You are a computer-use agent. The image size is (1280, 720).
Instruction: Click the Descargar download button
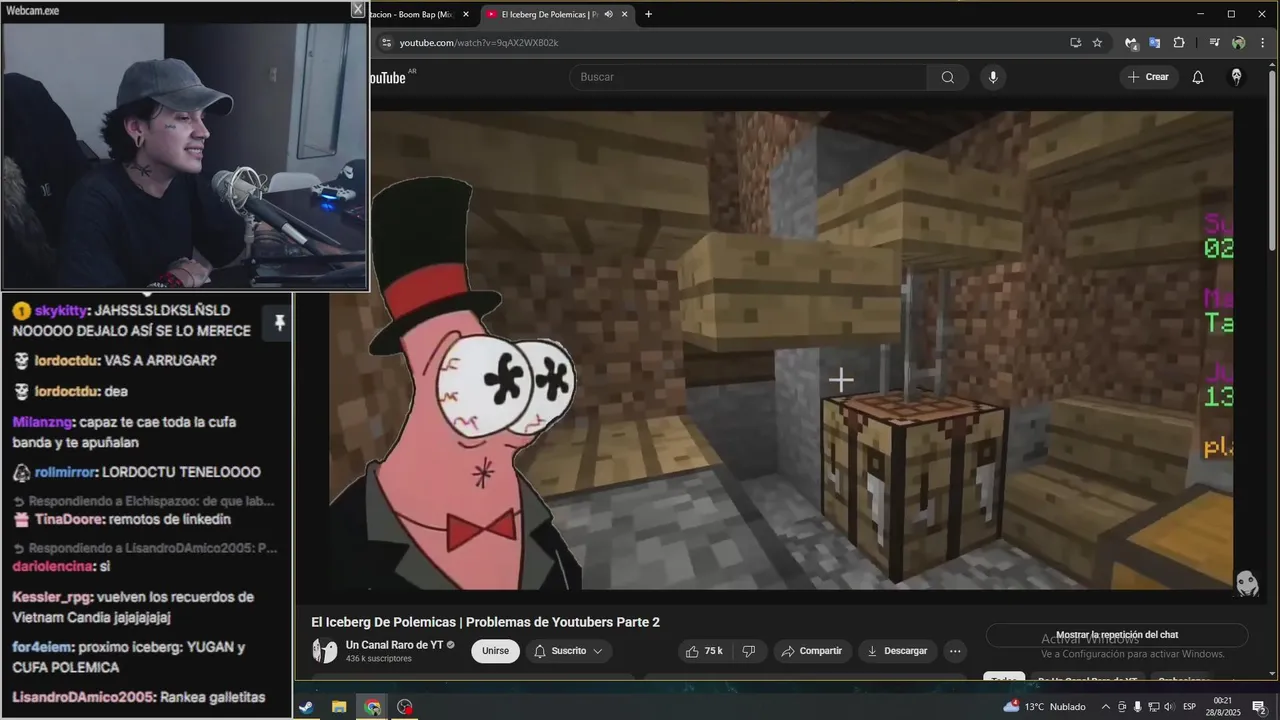point(897,651)
